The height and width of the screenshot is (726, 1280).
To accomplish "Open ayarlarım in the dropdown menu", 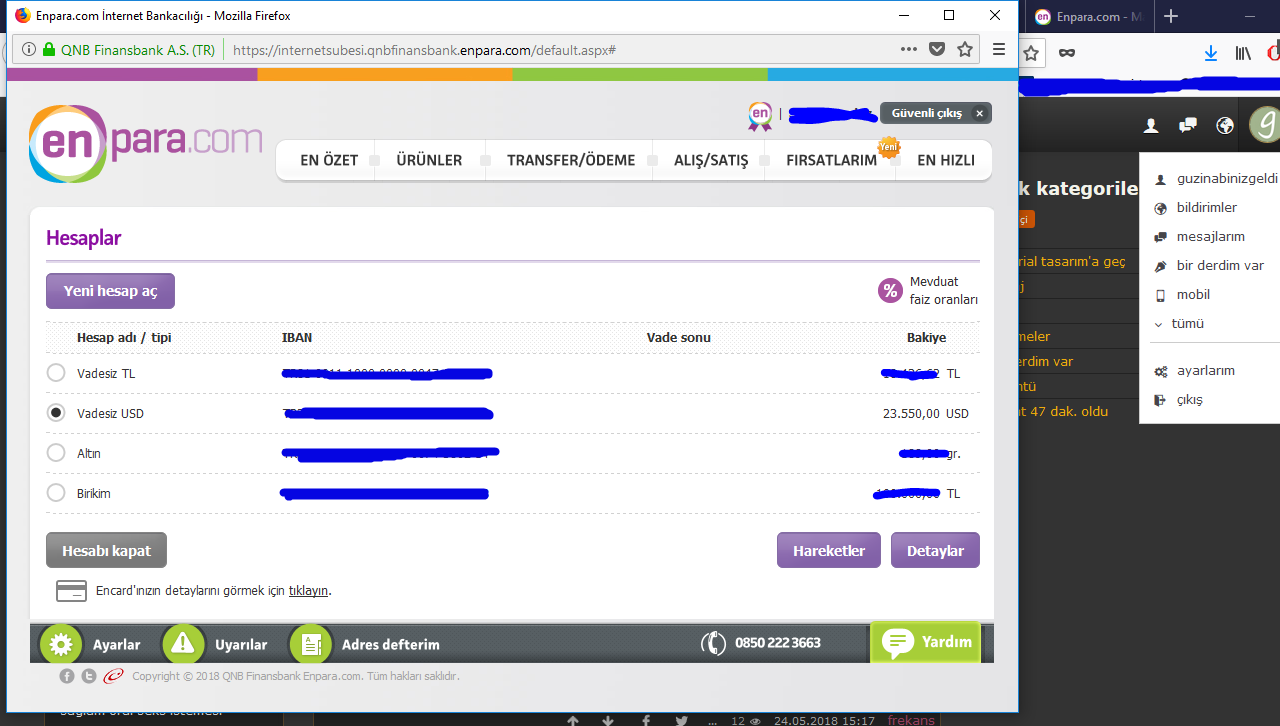I will pyautogui.click(x=1205, y=371).
